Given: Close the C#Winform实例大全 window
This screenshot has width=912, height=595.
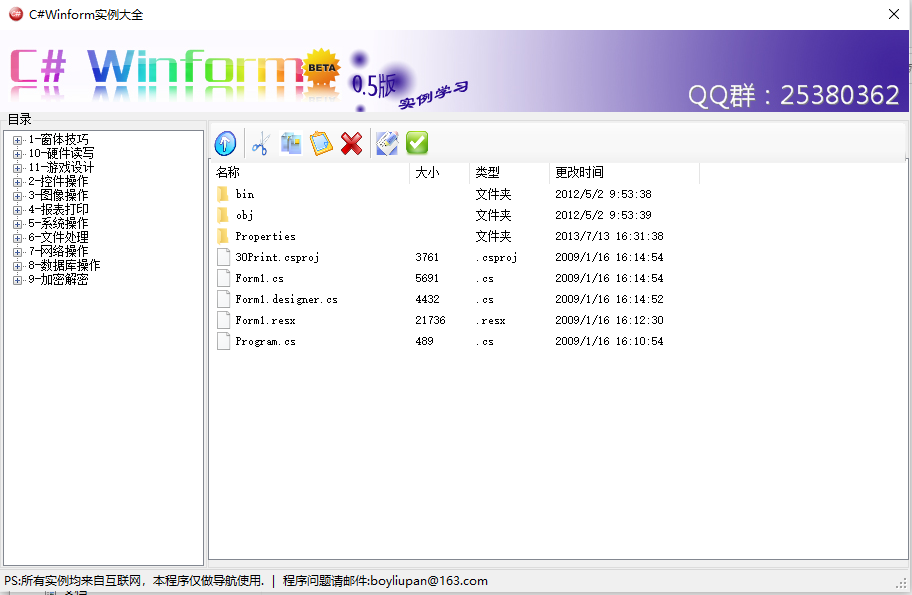Looking at the screenshot, I should 894,14.
